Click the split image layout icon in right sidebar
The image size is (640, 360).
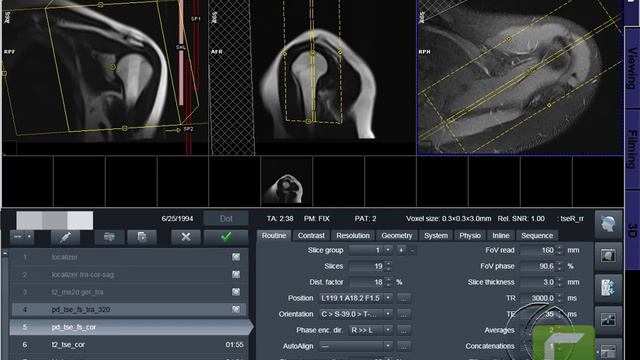tap(608, 319)
